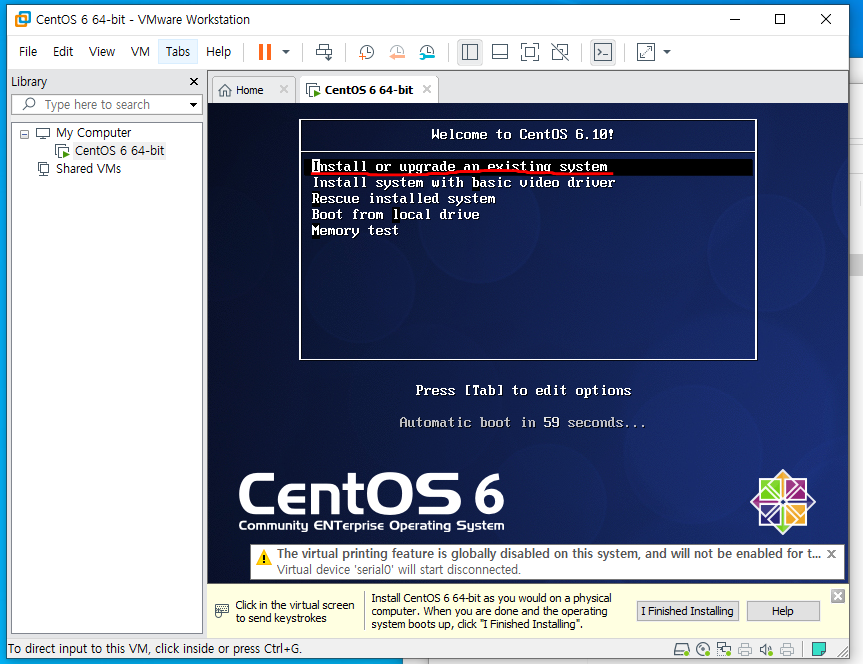Take a snapshot of this virtual machine
863x664 pixels.
click(366, 52)
